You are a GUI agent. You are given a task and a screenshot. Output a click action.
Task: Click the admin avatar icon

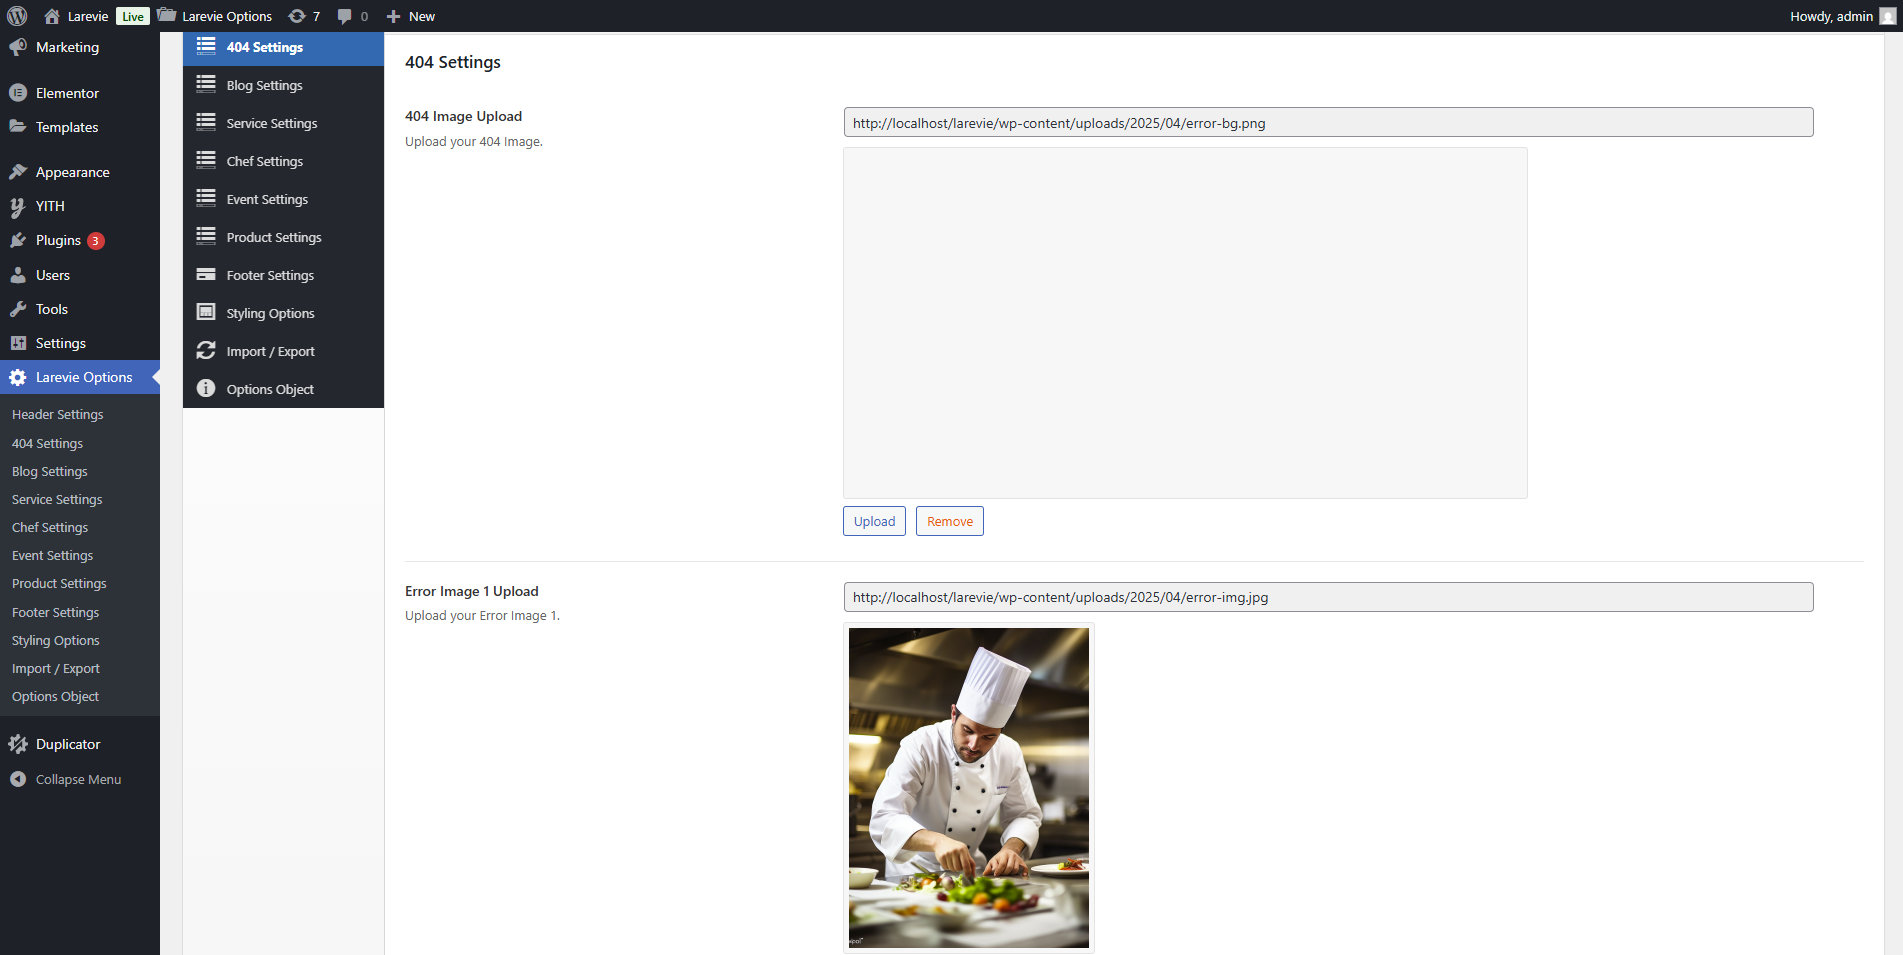[1887, 16]
